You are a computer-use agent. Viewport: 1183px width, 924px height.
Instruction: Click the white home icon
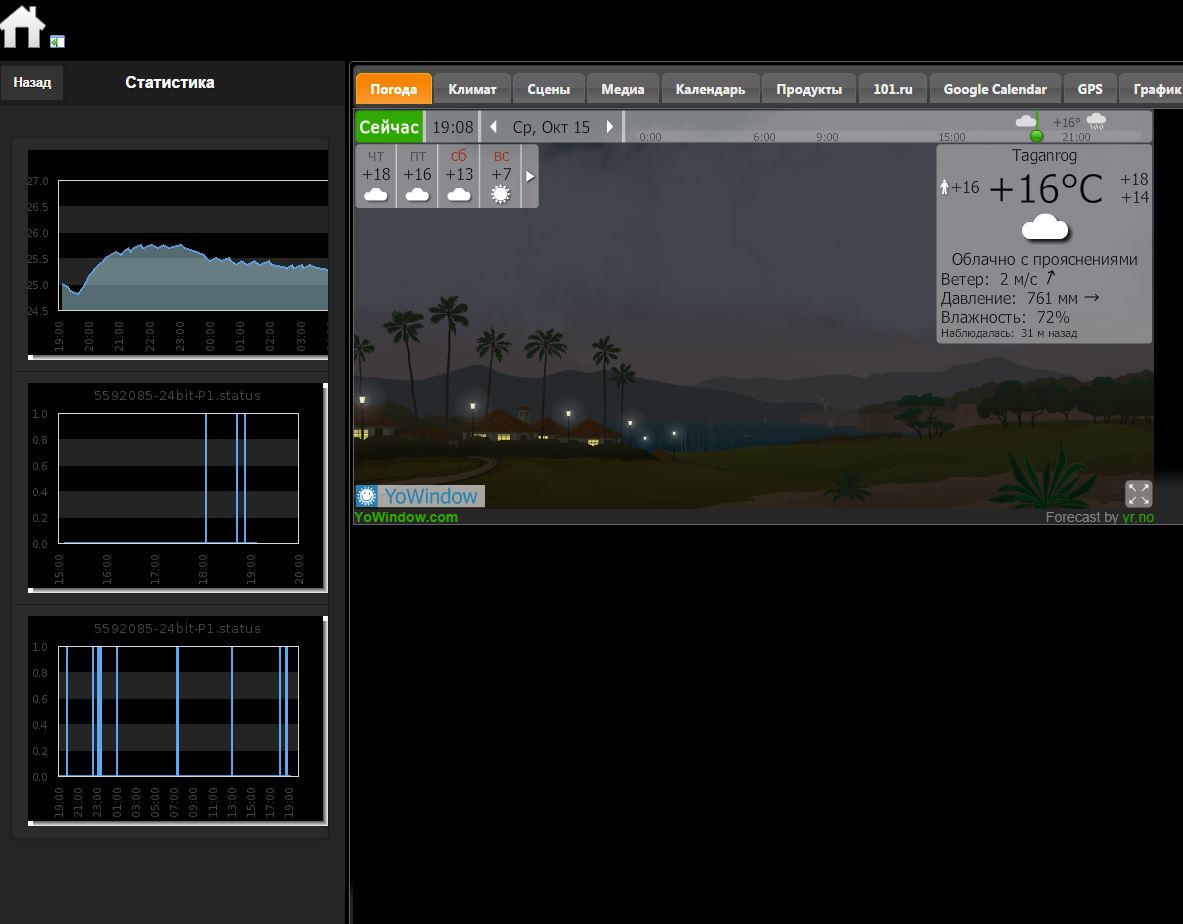click(23, 26)
